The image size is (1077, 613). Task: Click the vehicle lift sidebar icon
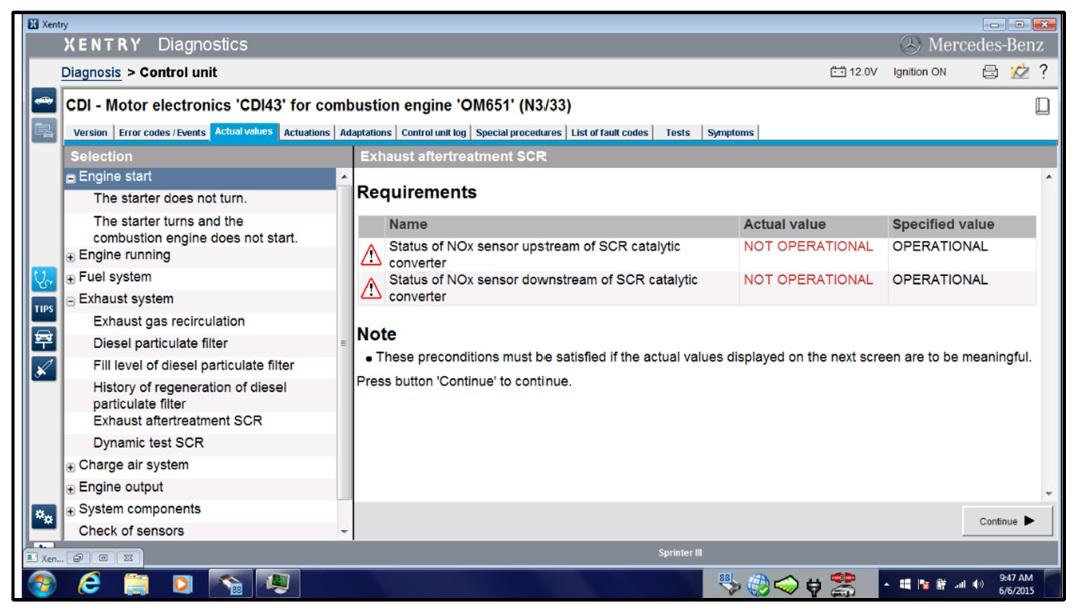click(44, 338)
